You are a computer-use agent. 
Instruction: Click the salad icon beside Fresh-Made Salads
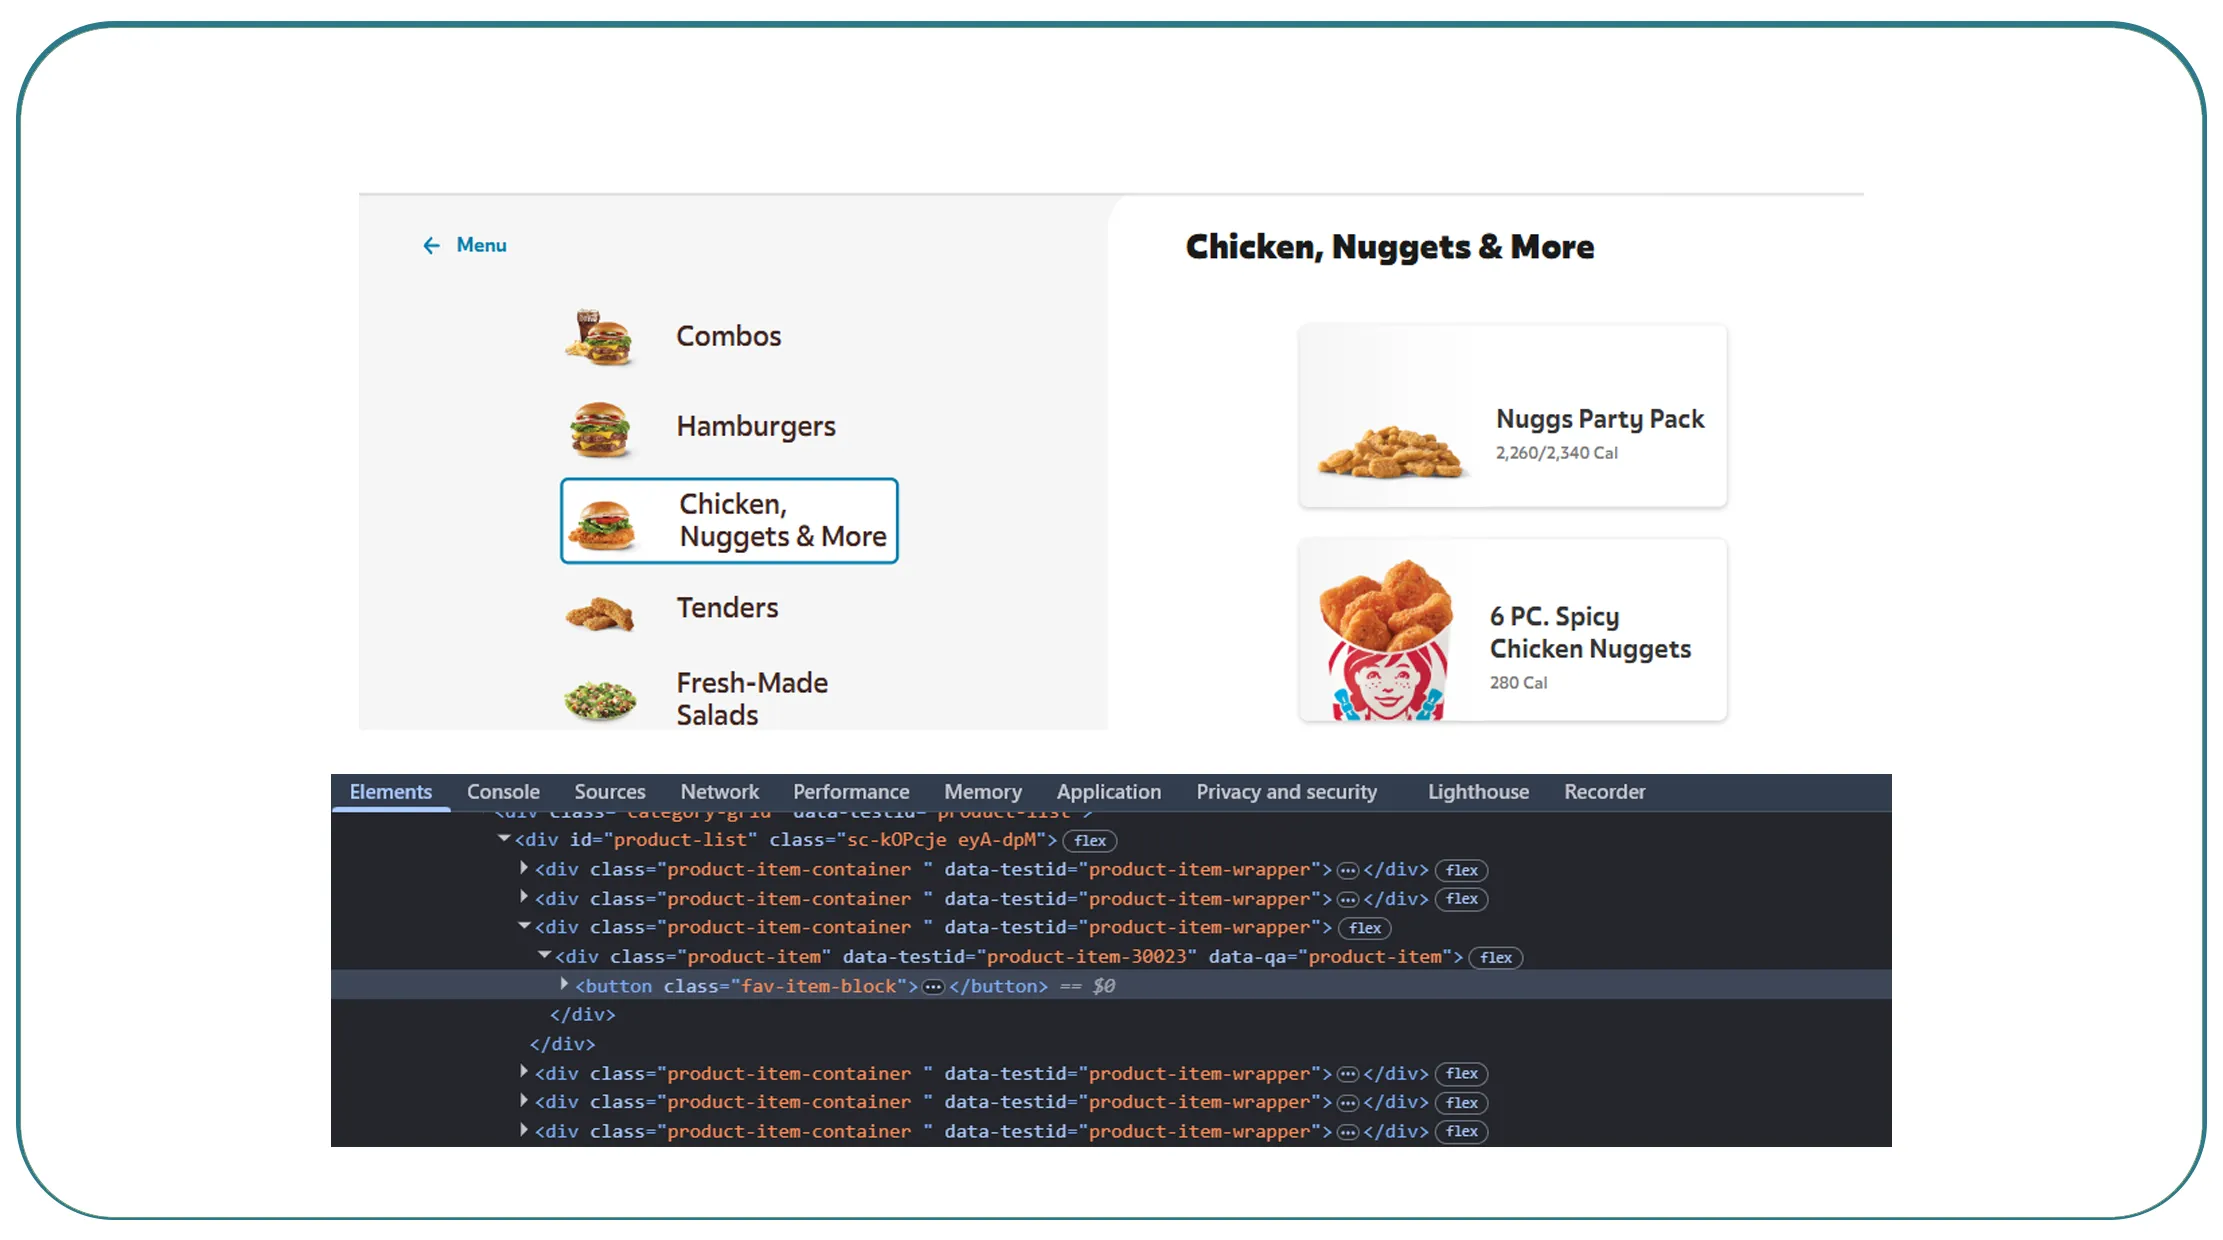[600, 700]
